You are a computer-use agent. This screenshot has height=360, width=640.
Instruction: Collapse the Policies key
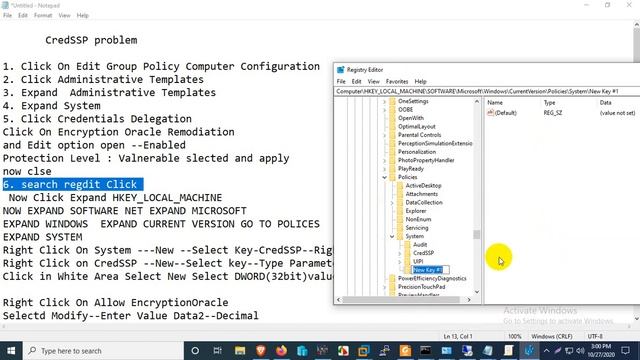click(384, 177)
